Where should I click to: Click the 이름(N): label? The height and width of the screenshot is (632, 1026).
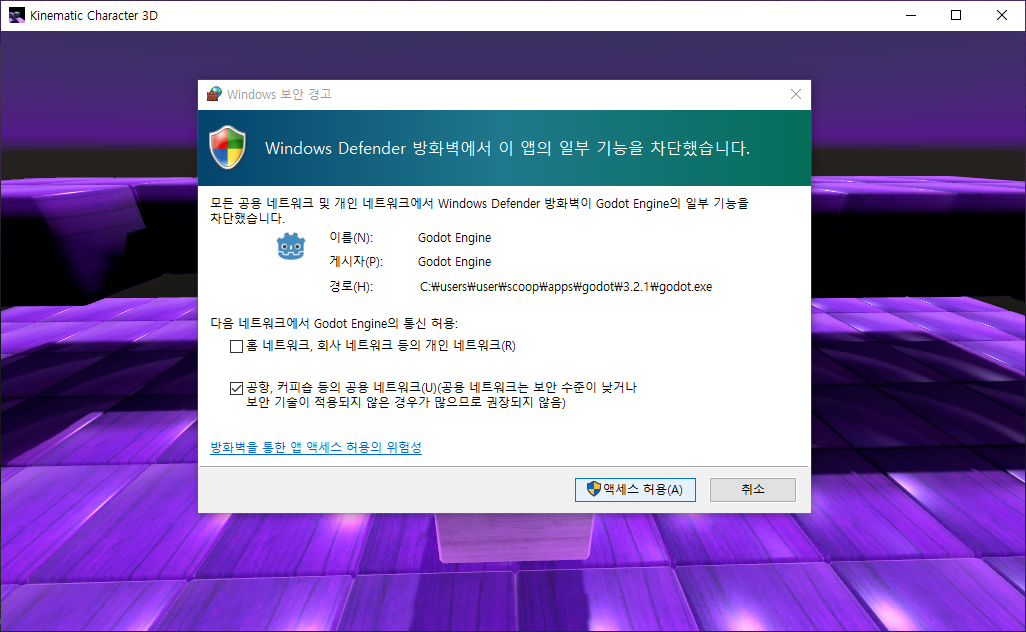click(x=351, y=237)
